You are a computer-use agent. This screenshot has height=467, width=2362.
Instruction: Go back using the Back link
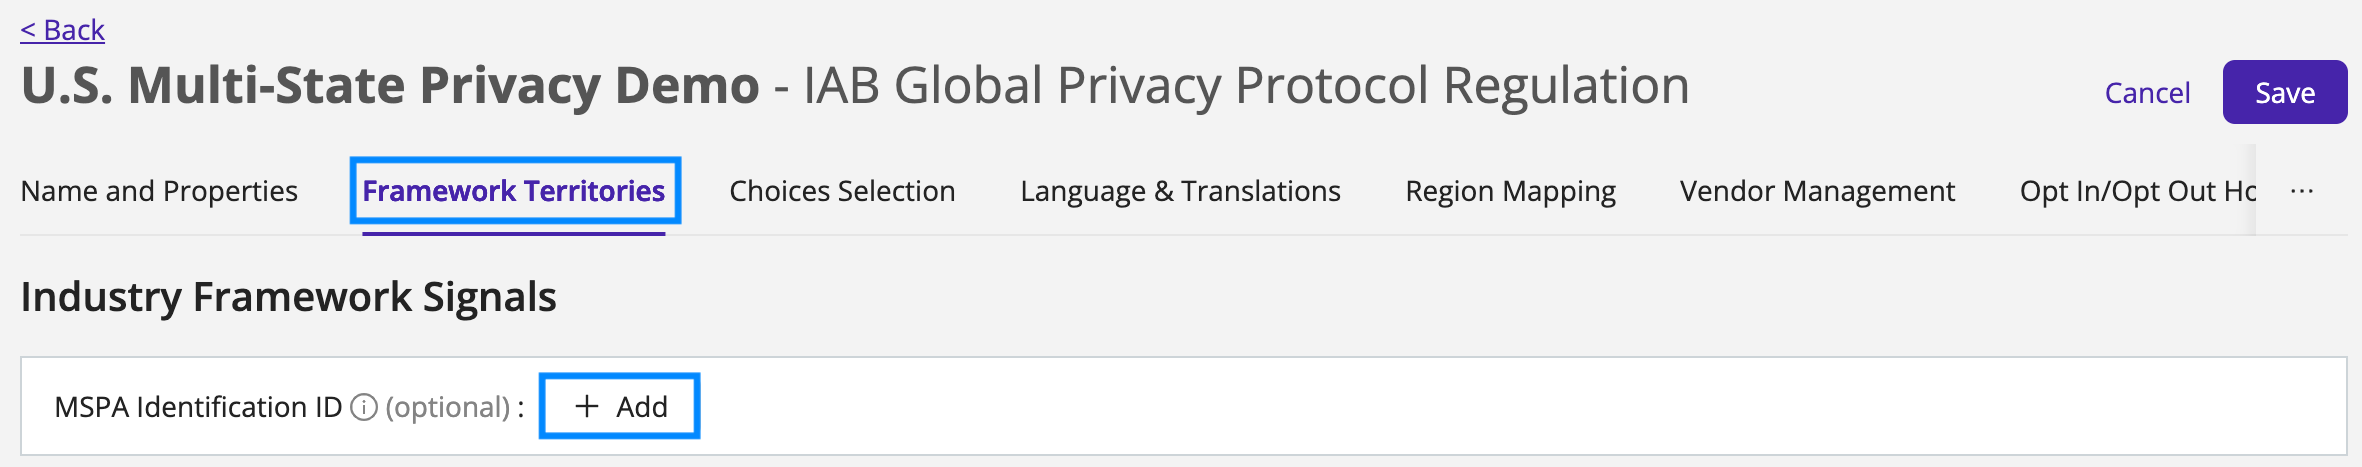click(x=62, y=30)
